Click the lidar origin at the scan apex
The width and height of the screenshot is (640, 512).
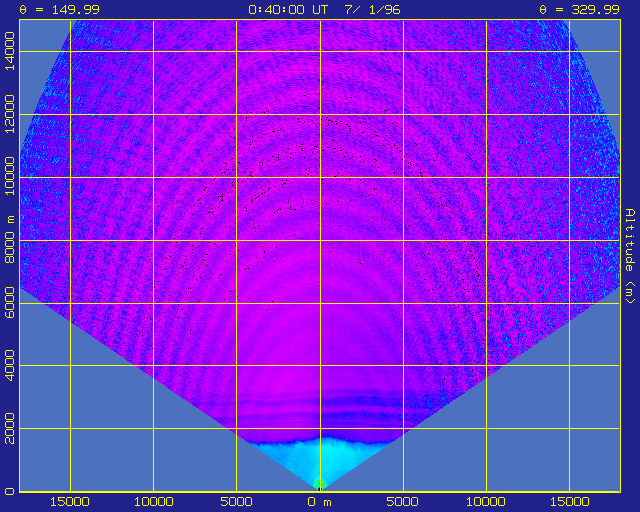(320, 488)
